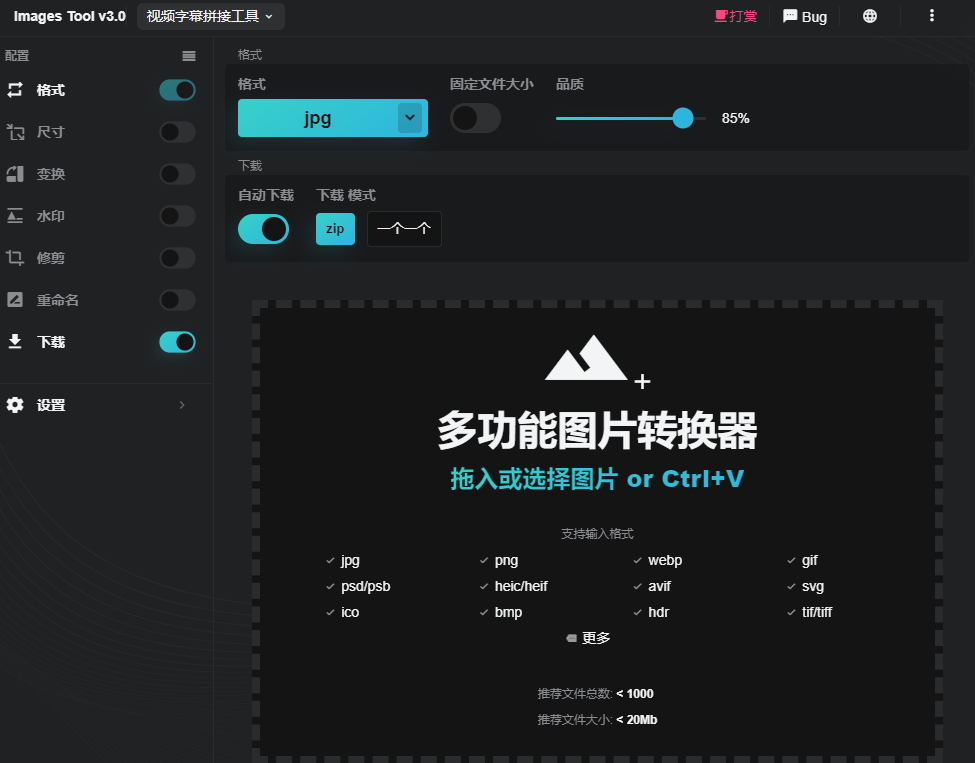Click the 水印 watermark icon
975x763 pixels.
[x=15, y=216]
